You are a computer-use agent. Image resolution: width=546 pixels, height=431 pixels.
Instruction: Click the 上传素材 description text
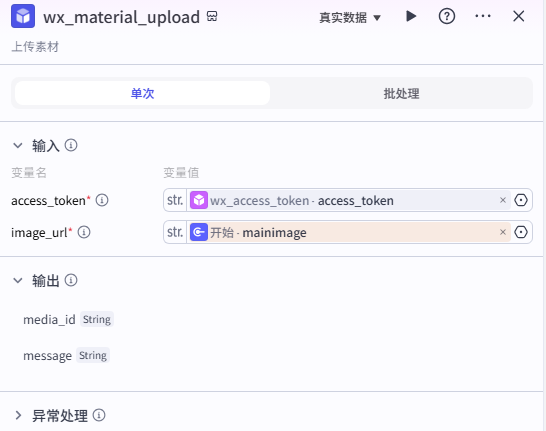pyautogui.click(x=35, y=47)
